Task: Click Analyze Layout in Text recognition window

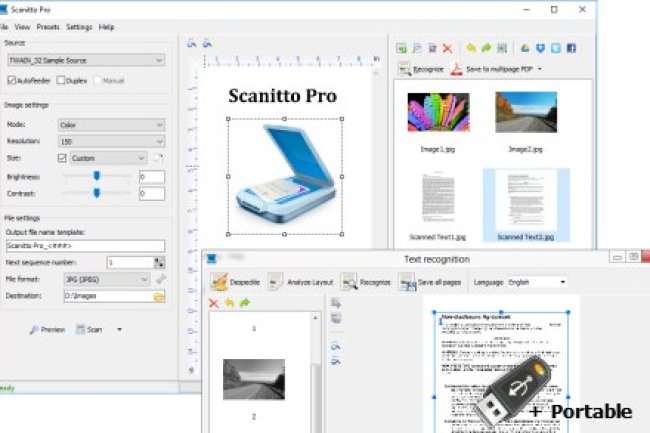Action: tap(300, 282)
